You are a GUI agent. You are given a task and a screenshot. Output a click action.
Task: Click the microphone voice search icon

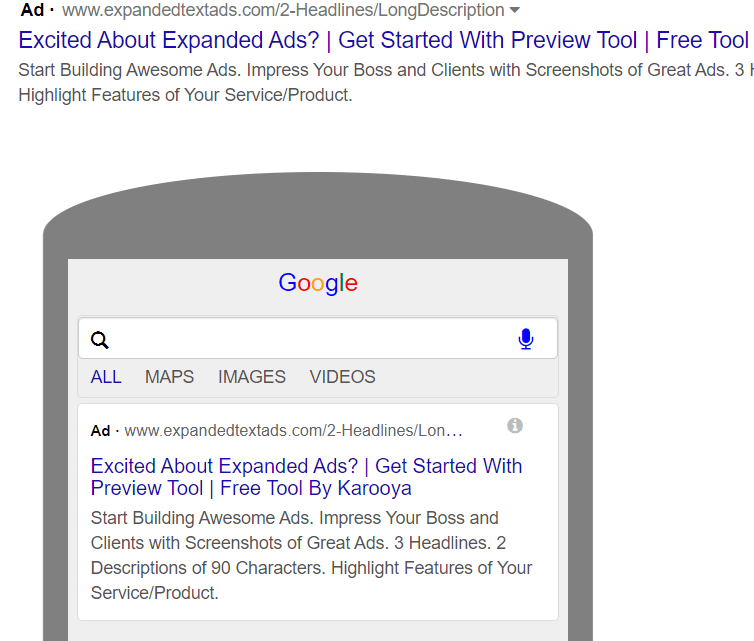526,339
